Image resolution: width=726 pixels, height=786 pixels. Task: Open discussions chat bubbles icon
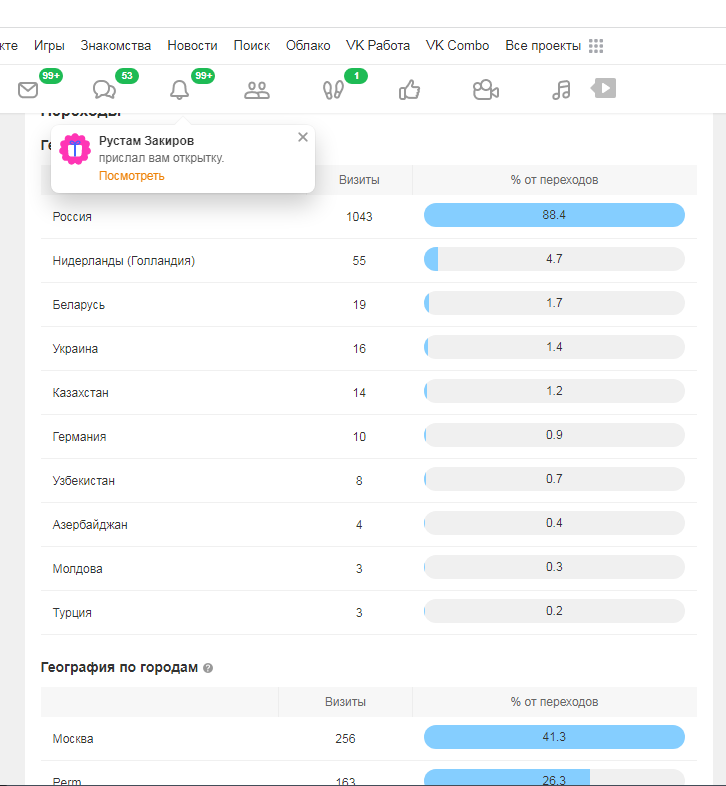point(104,90)
